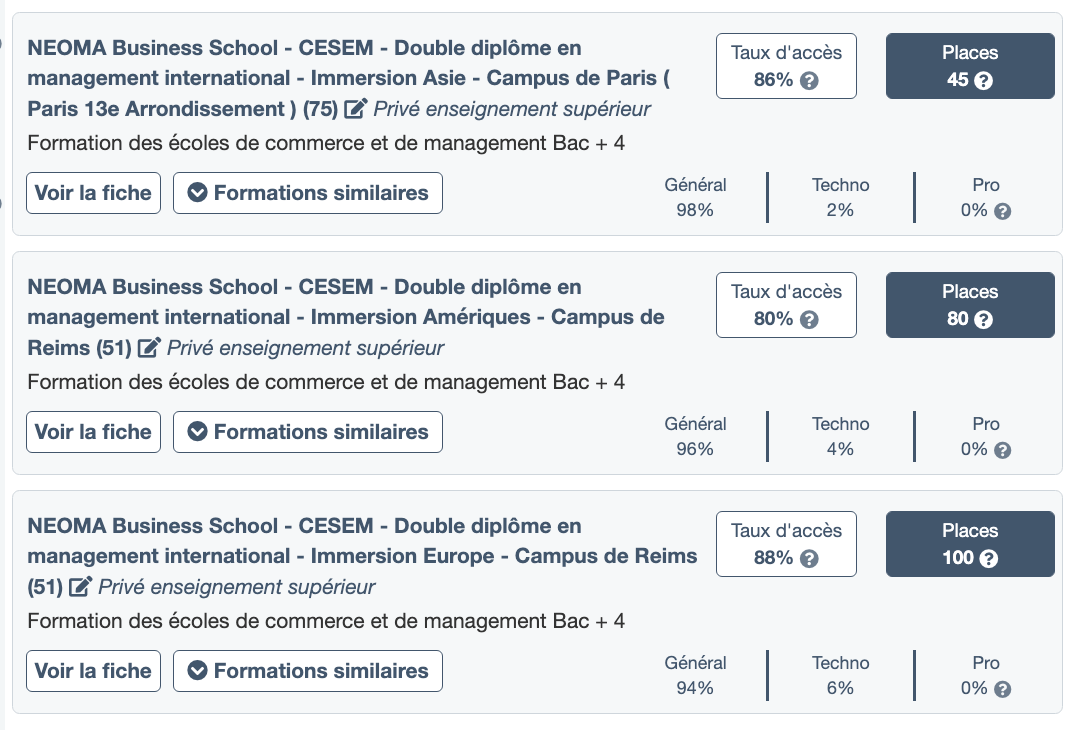
Task: Expand Formations similaires for Immersion Amériques
Action: (308, 432)
